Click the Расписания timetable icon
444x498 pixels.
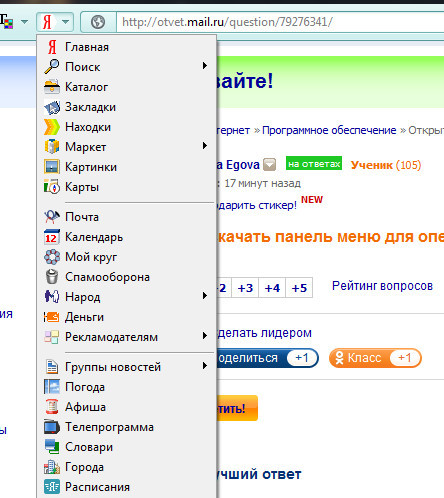[52, 487]
